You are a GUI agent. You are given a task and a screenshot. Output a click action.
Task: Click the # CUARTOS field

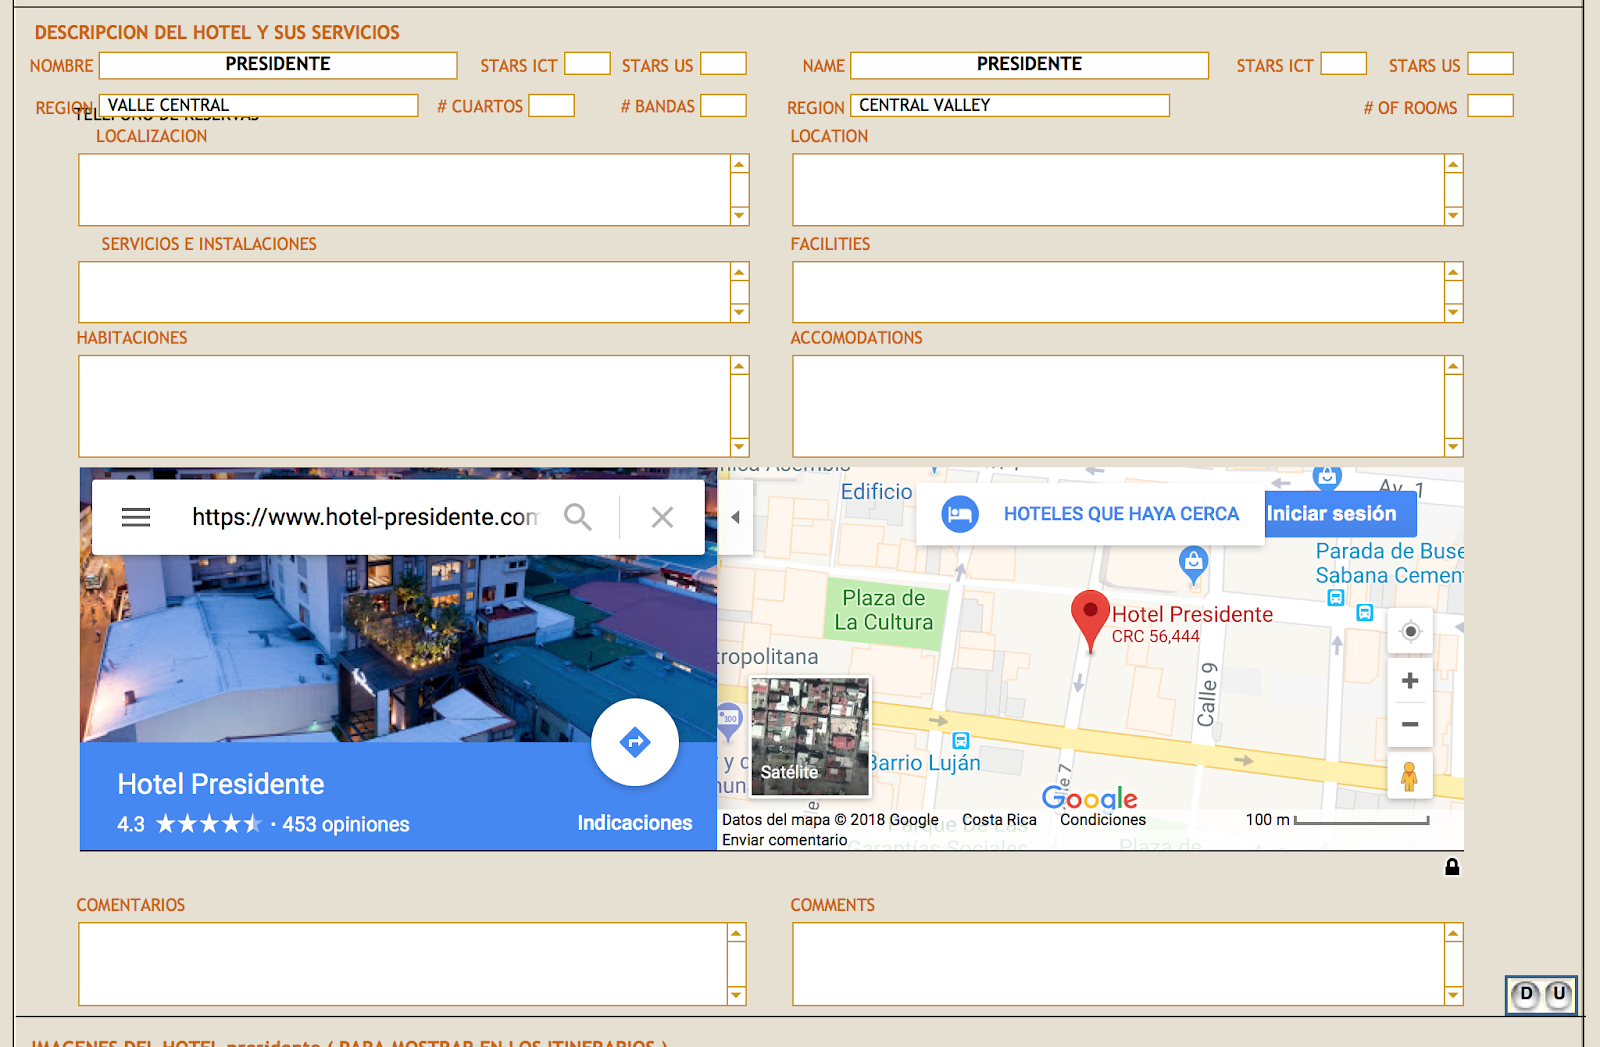(551, 105)
